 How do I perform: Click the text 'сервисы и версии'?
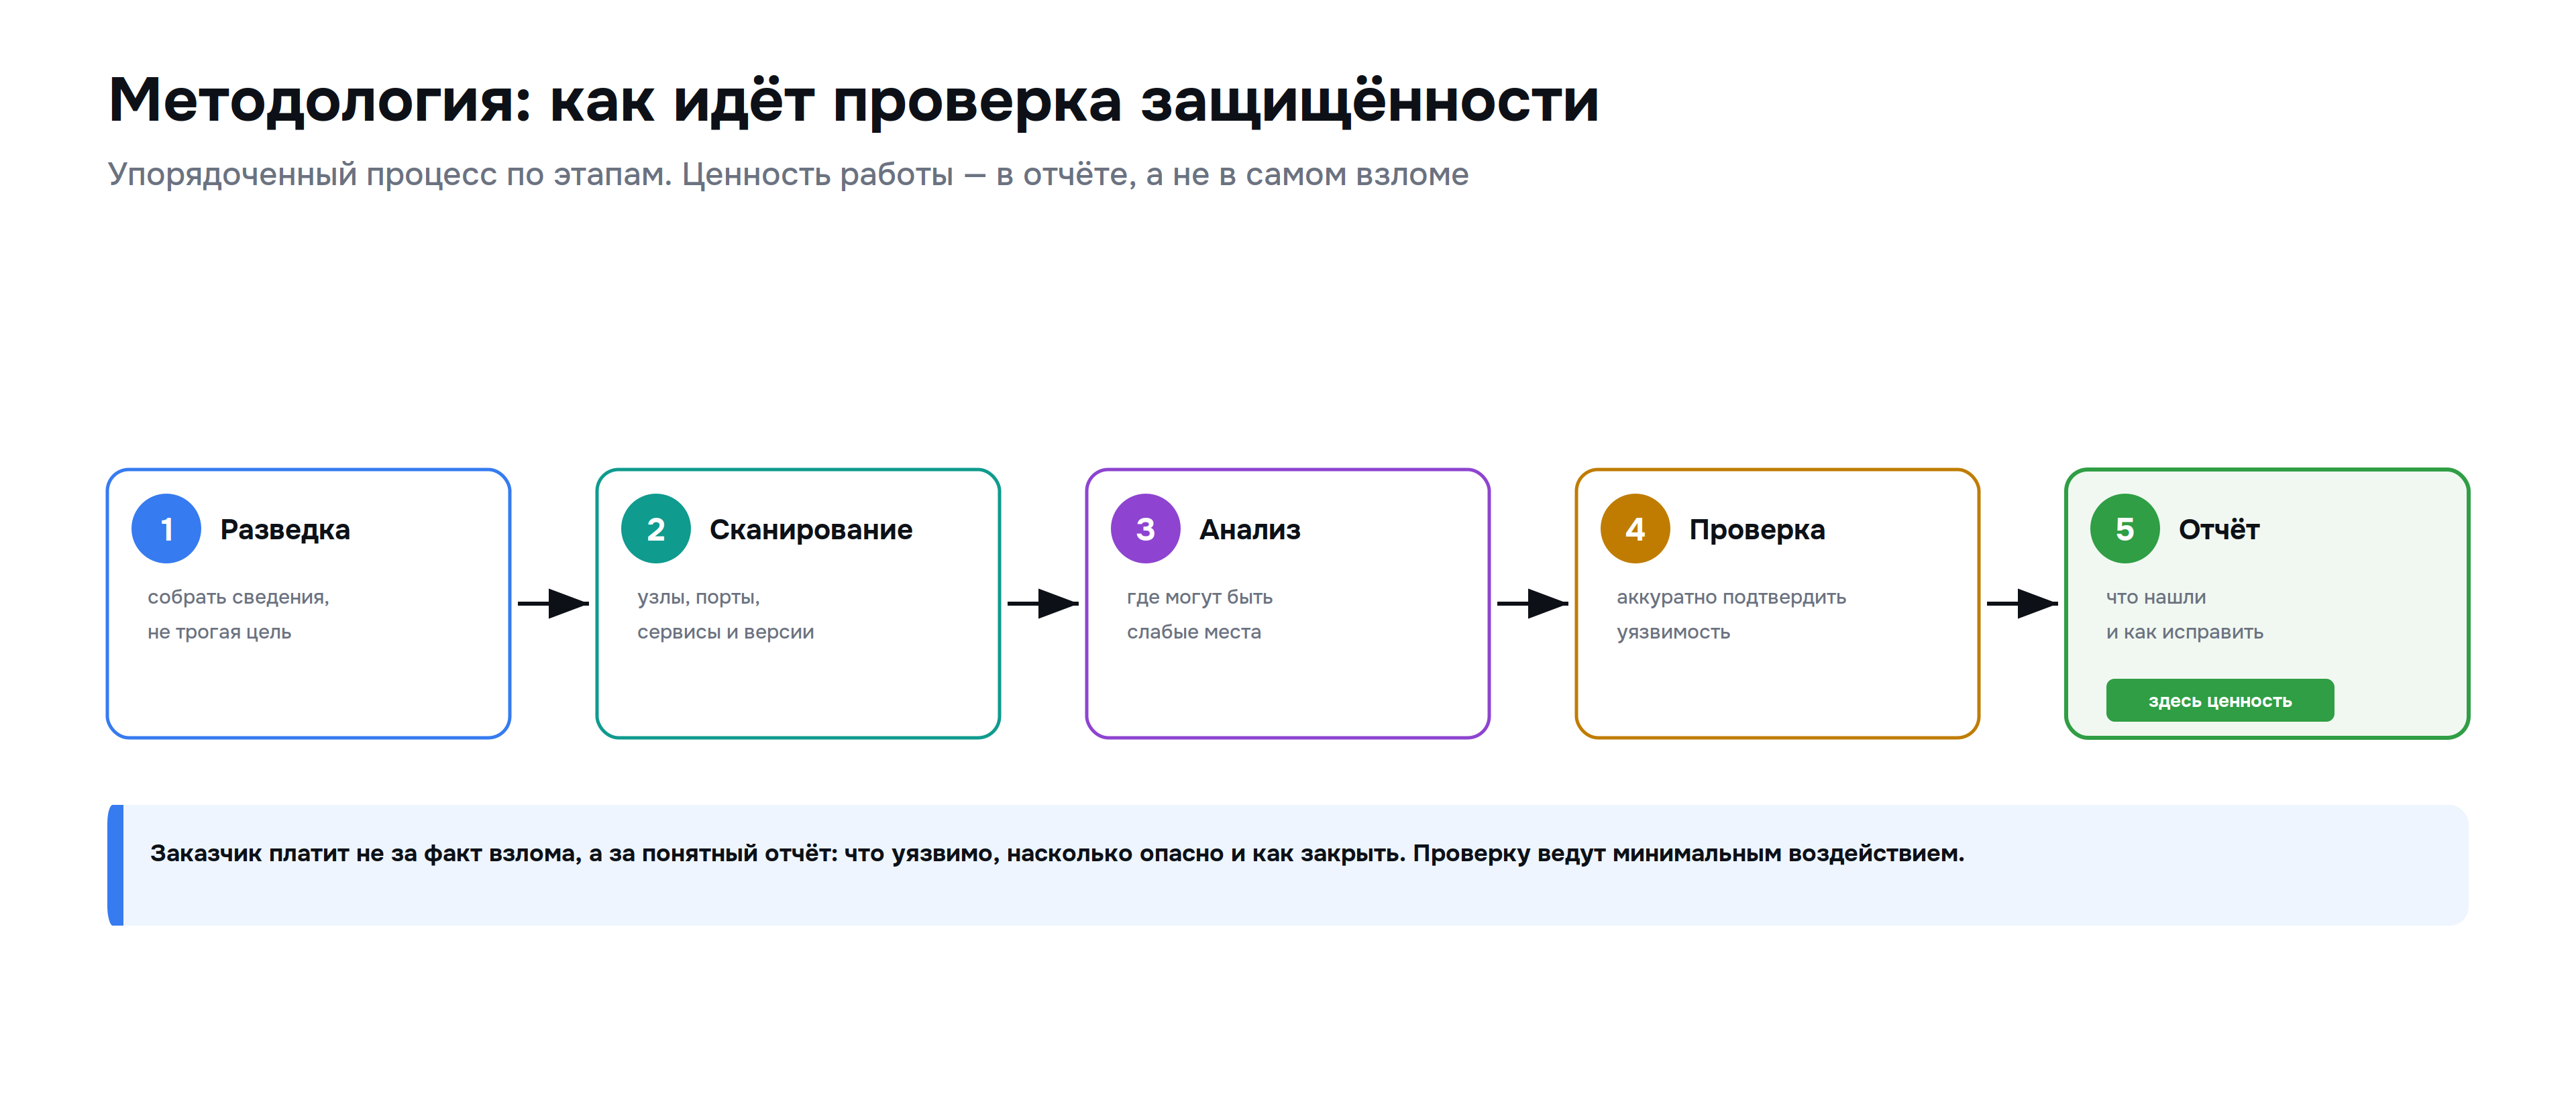click(725, 632)
